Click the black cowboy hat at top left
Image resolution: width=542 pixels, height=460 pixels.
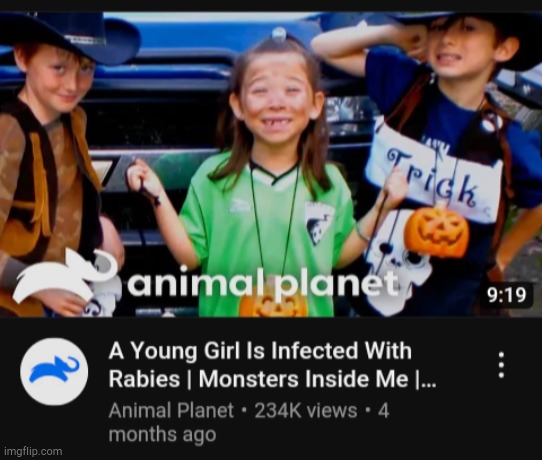(x=69, y=36)
